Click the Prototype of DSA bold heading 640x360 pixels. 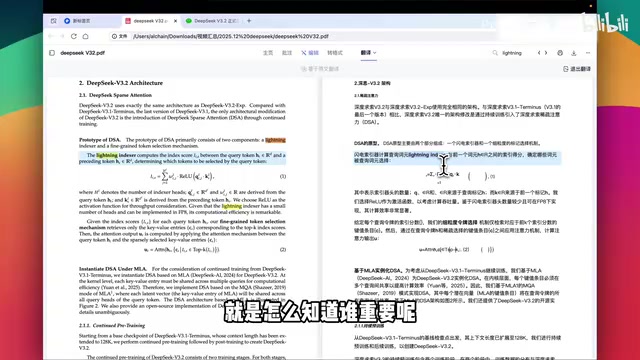pyautogui.click(x=100, y=140)
